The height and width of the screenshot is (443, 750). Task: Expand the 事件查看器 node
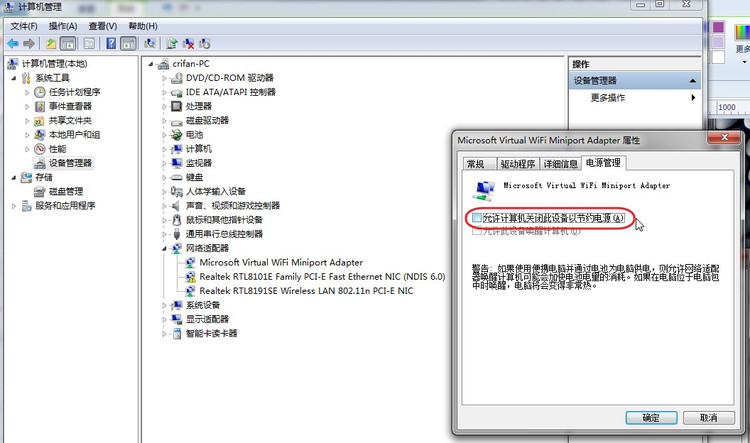pos(27,107)
